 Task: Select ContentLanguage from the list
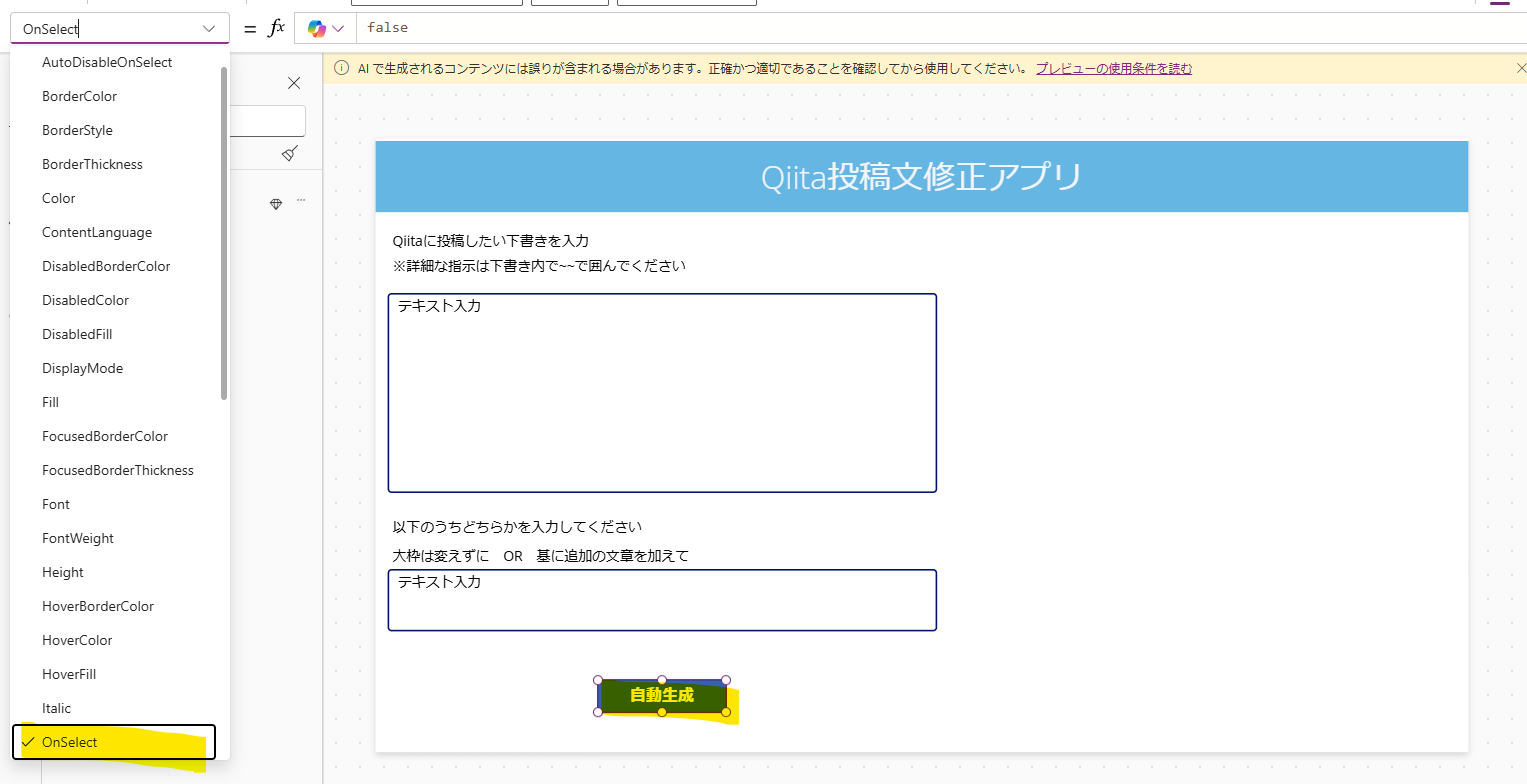pos(97,232)
